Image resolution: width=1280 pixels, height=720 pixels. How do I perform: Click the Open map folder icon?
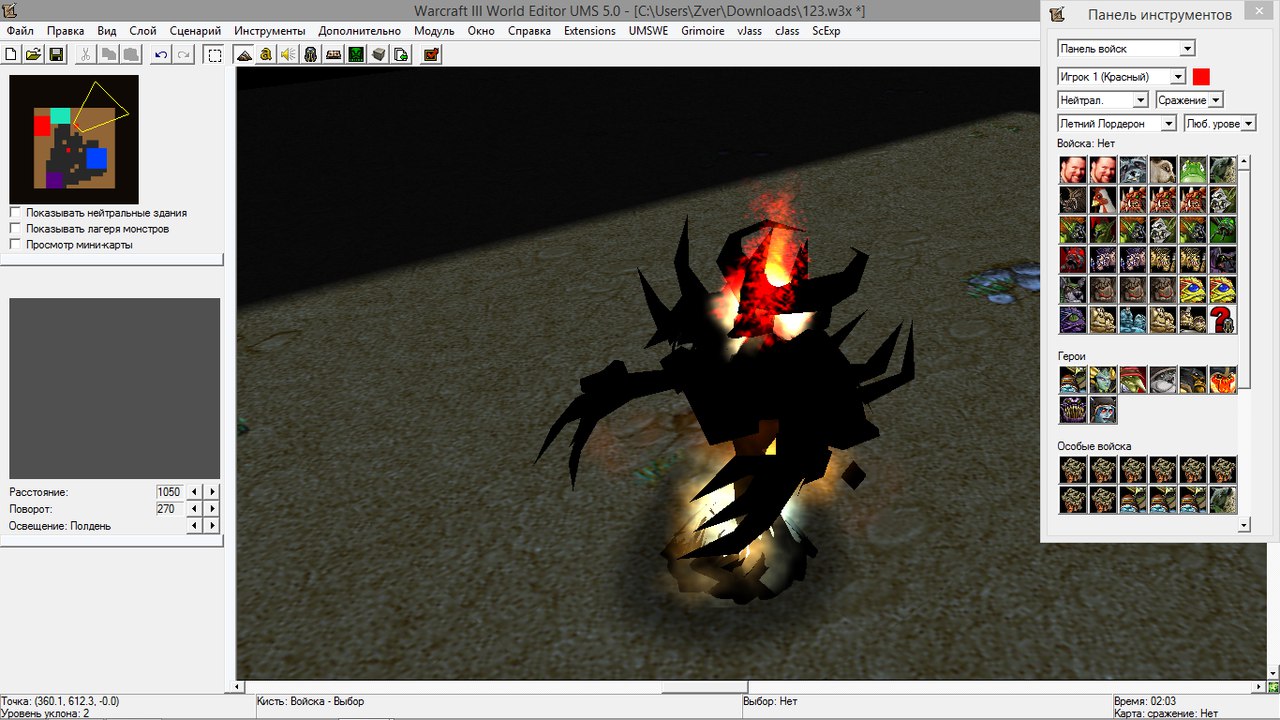click(33, 54)
